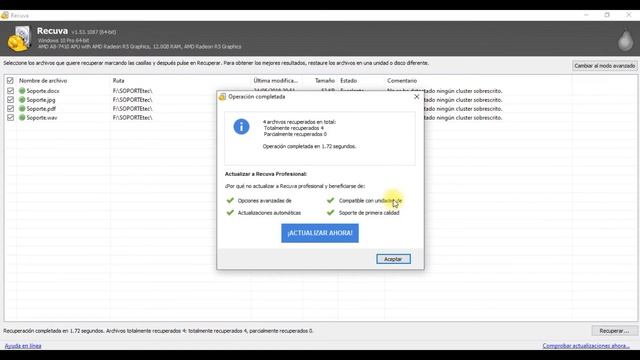640x360 pixels.
Task: Uncheck the Soporte.docx checkbox
Action: [11, 91]
